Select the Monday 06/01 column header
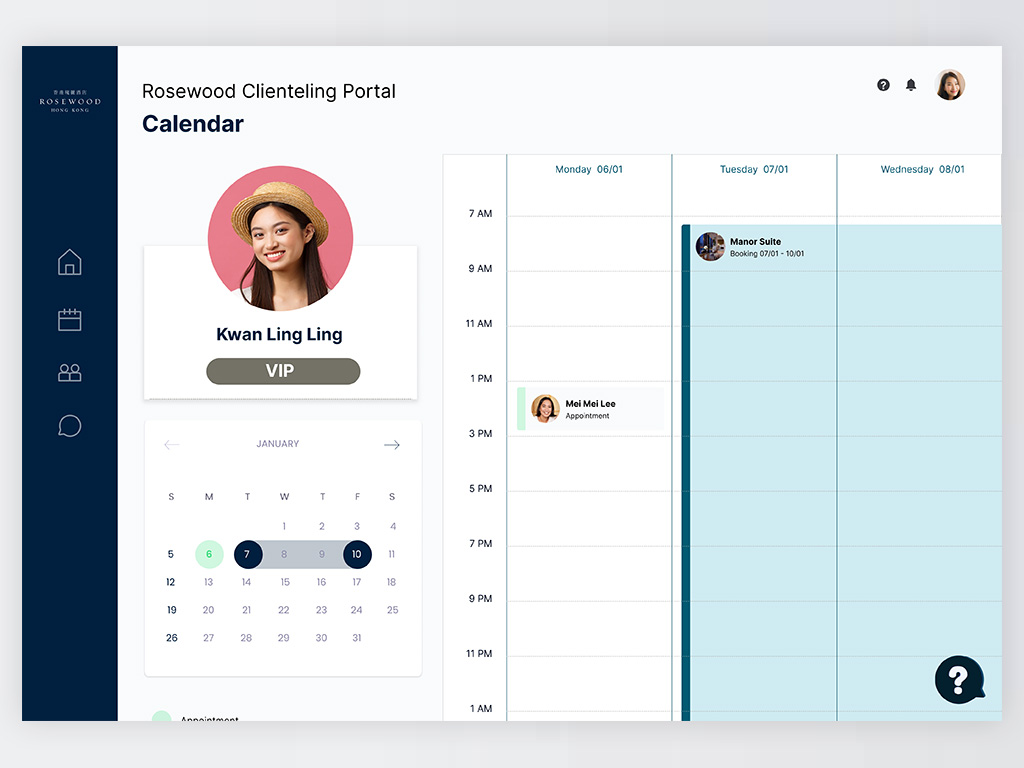Image resolution: width=1024 pixels, height=768 pixels. tap(589, 169)
